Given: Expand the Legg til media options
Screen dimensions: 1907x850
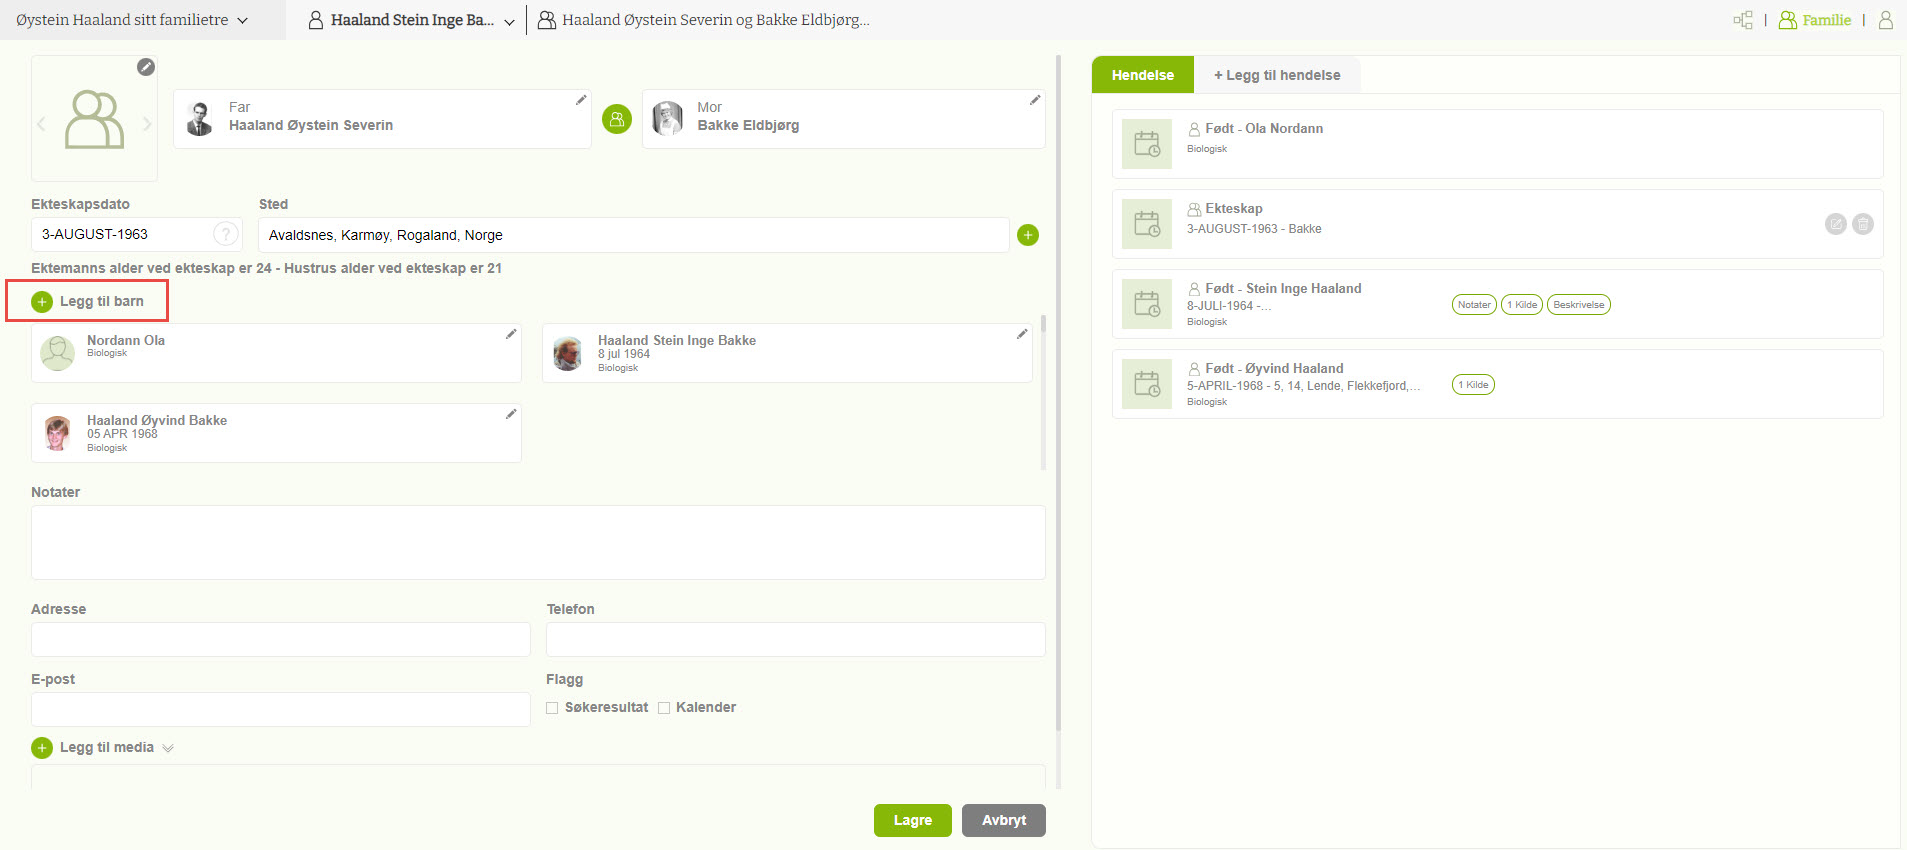Looking at the screenshot, I should 168,748.
